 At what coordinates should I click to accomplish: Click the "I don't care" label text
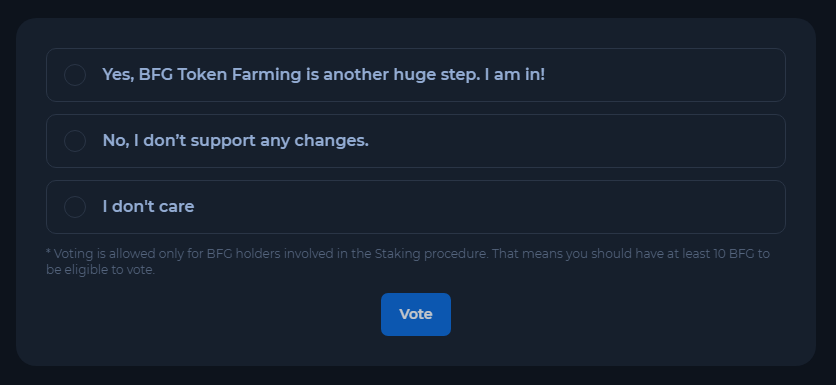pyautogui.click(x=148, y=206)
